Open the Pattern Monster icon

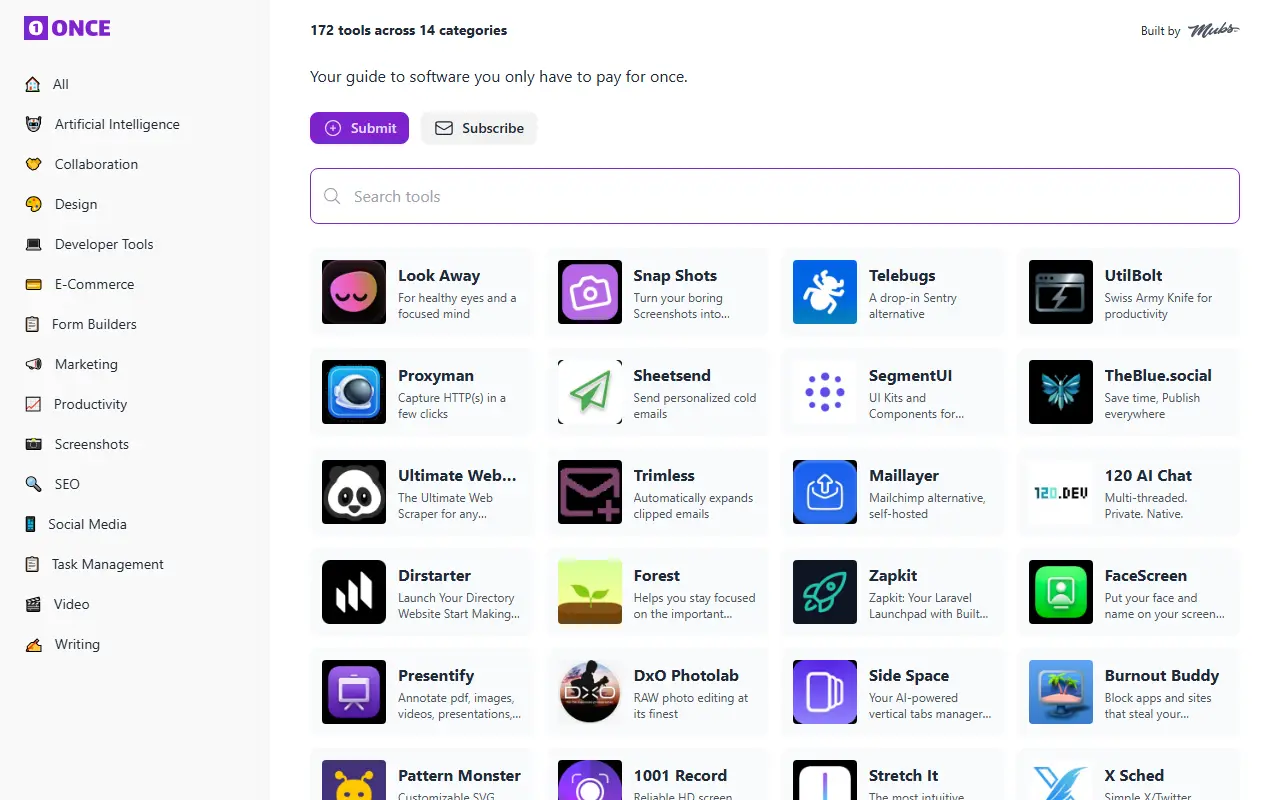[354, 780]
